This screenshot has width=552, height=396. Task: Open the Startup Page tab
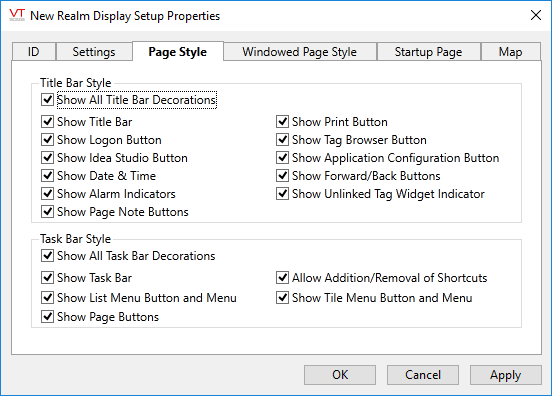click(428, 52)
